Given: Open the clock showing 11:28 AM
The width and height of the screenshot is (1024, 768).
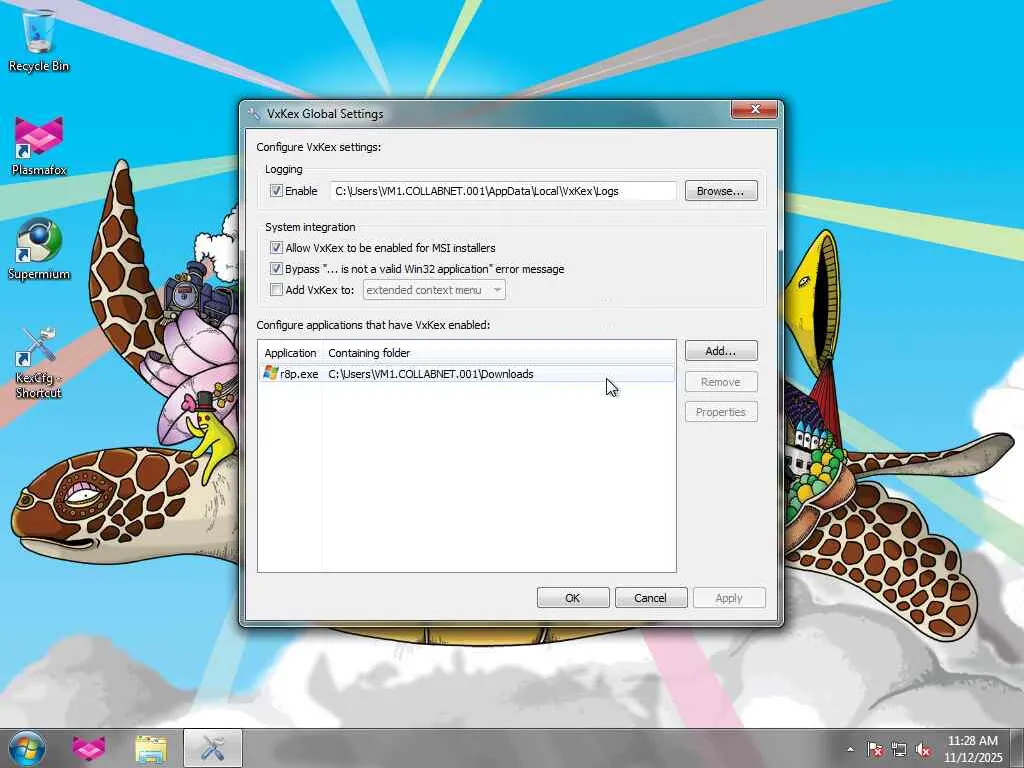Looking at the screenshot, I should tap(972, 749).
